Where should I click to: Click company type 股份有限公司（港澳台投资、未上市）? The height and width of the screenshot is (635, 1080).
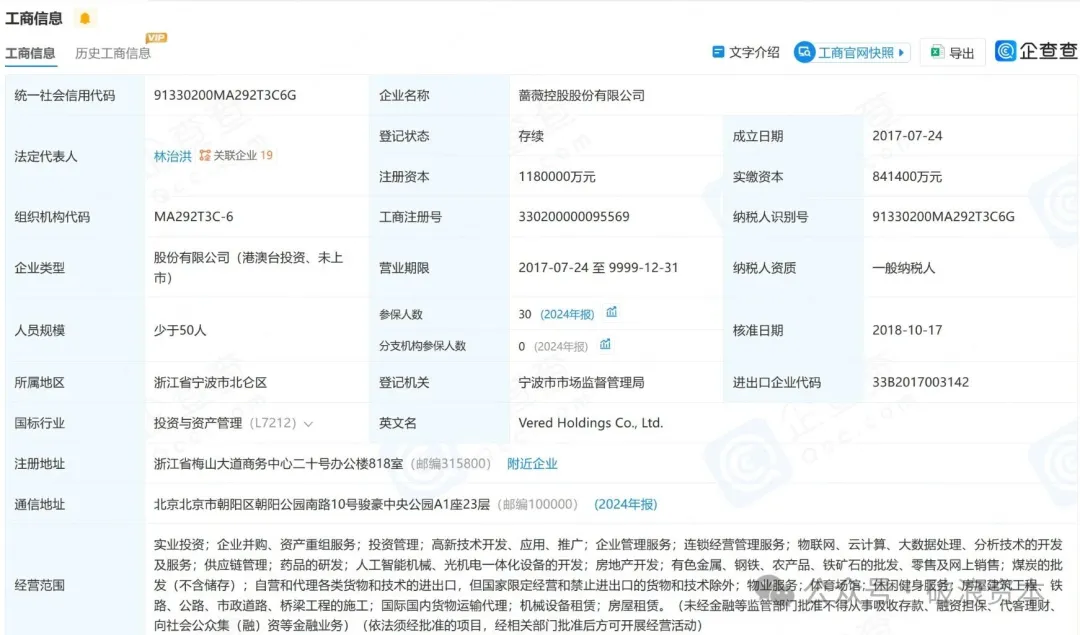pos(248,267)
